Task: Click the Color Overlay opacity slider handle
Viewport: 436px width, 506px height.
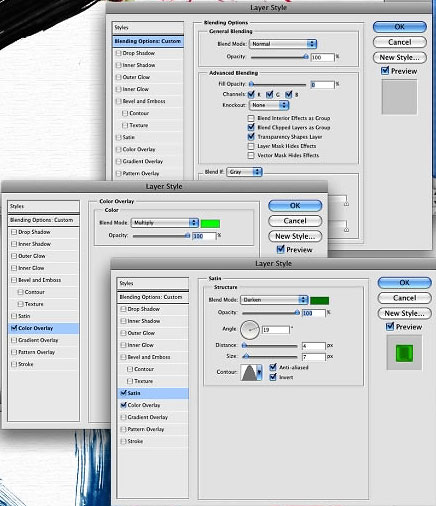Action: point(187,236)
